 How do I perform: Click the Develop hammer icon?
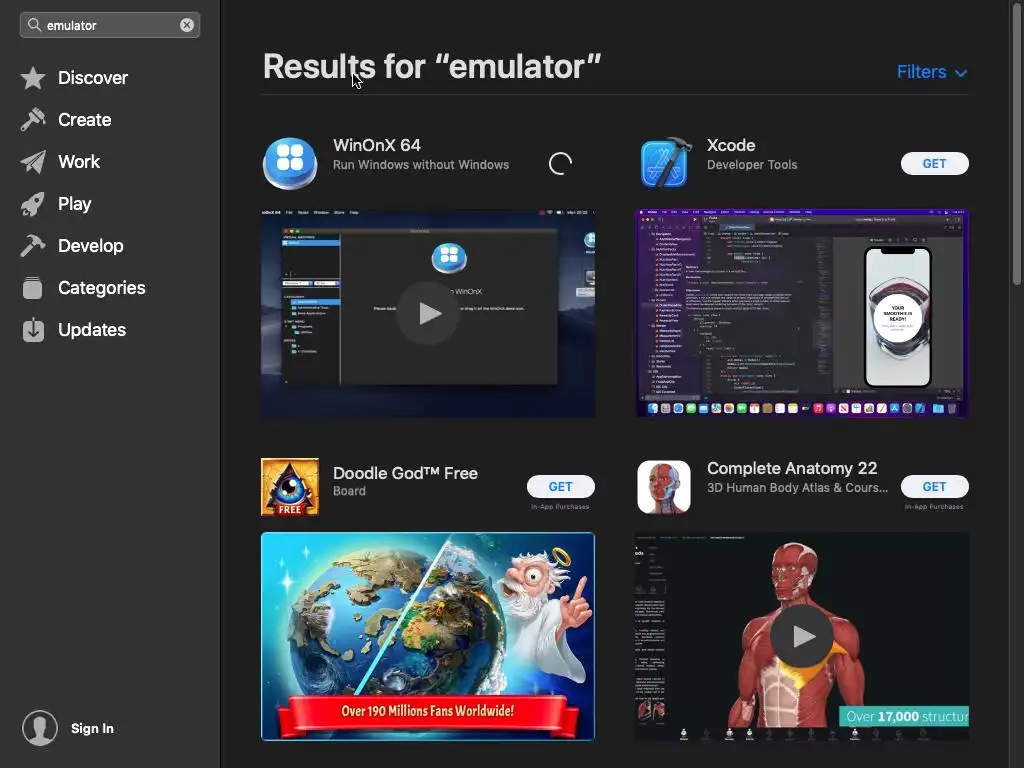click(33, 246)
